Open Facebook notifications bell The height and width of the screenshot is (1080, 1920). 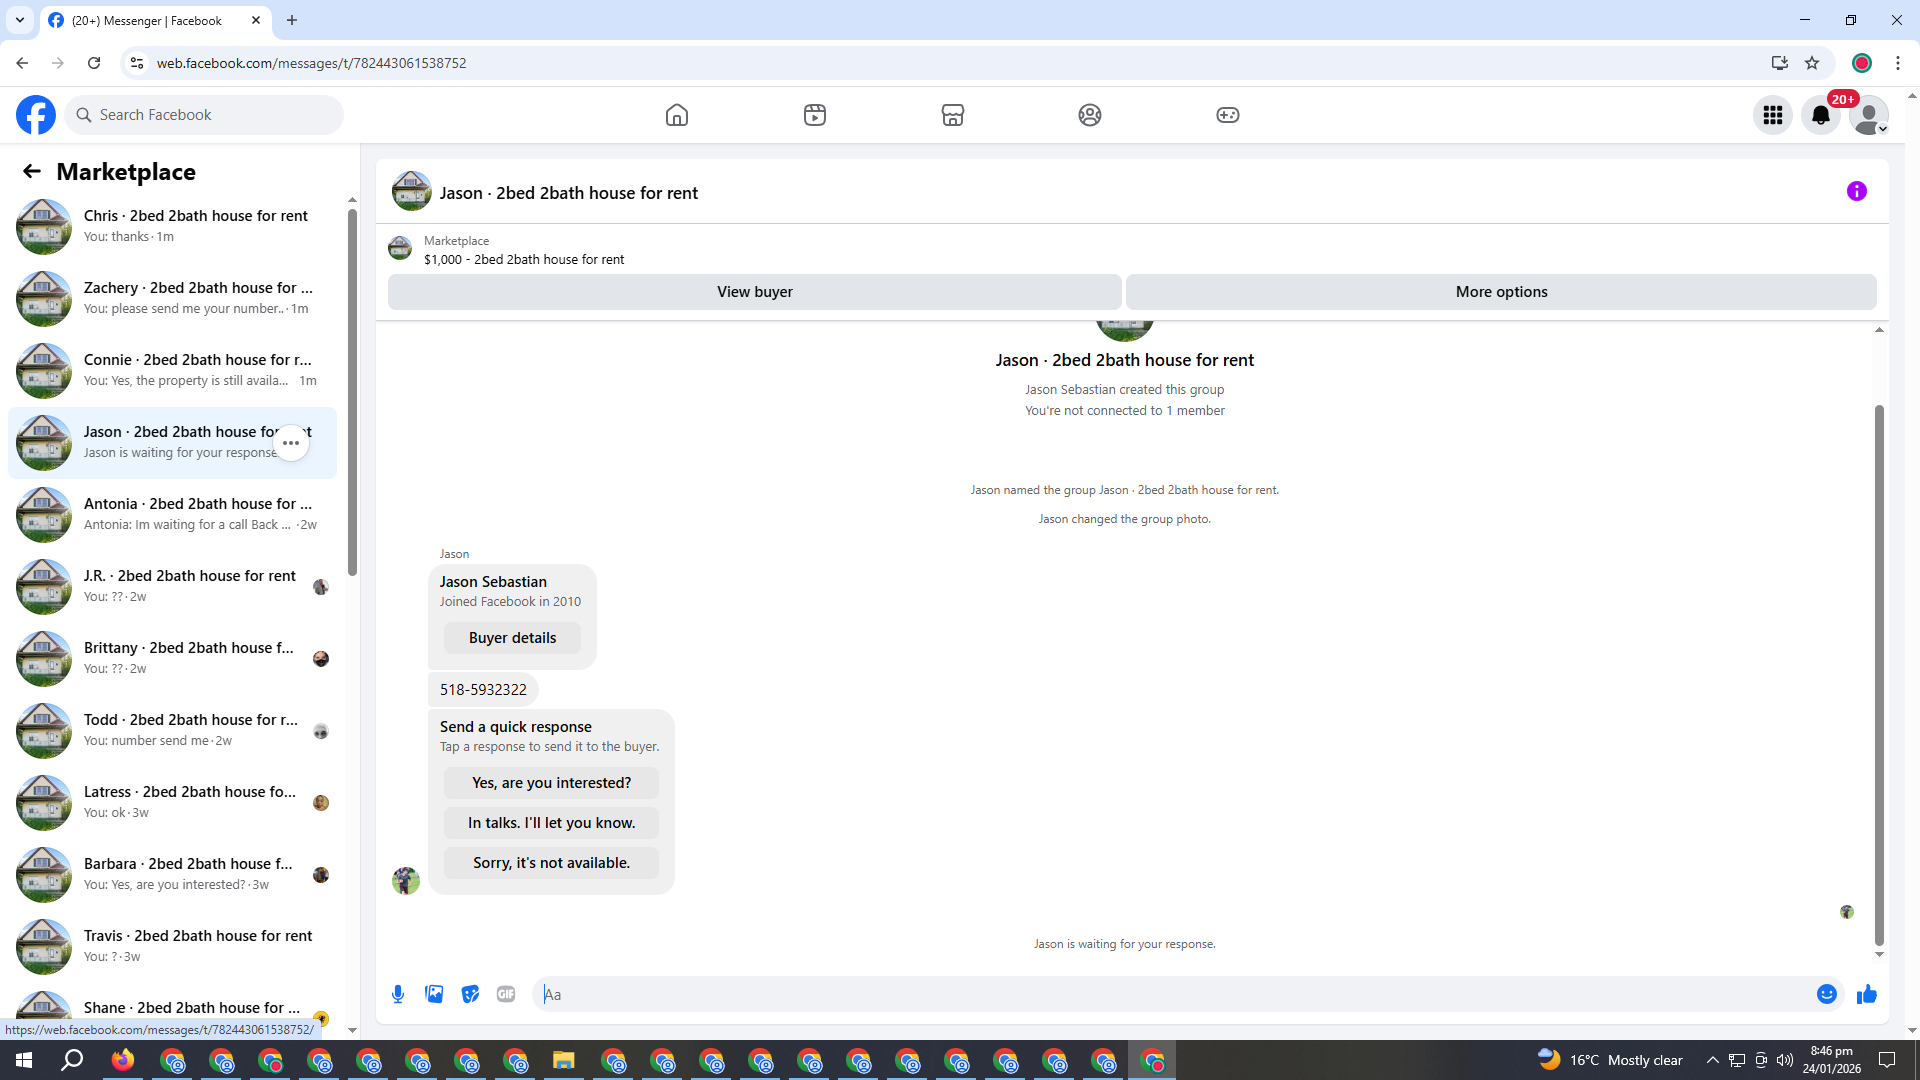pos(1820,115)
